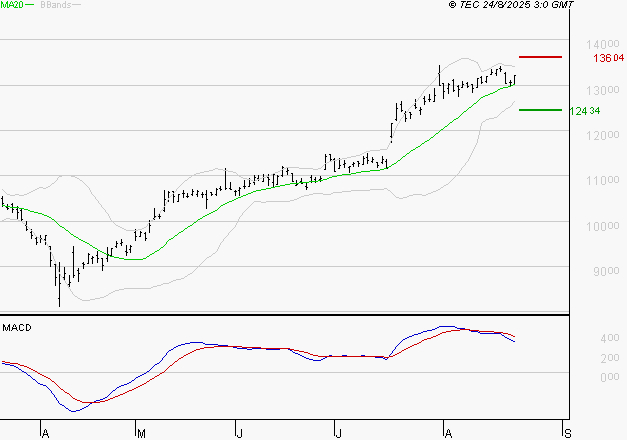The height and width of the screenshot is (440, 627).
Task: Click the 130.00 price axis label
Action: [x=603, y=90]
